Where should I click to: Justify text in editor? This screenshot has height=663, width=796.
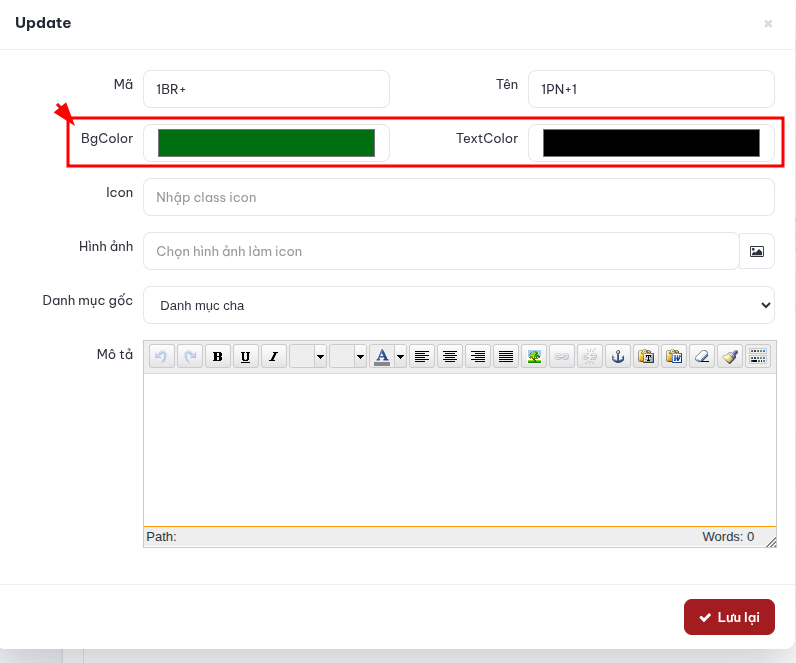pyautogui.click(x=506, y=356)
